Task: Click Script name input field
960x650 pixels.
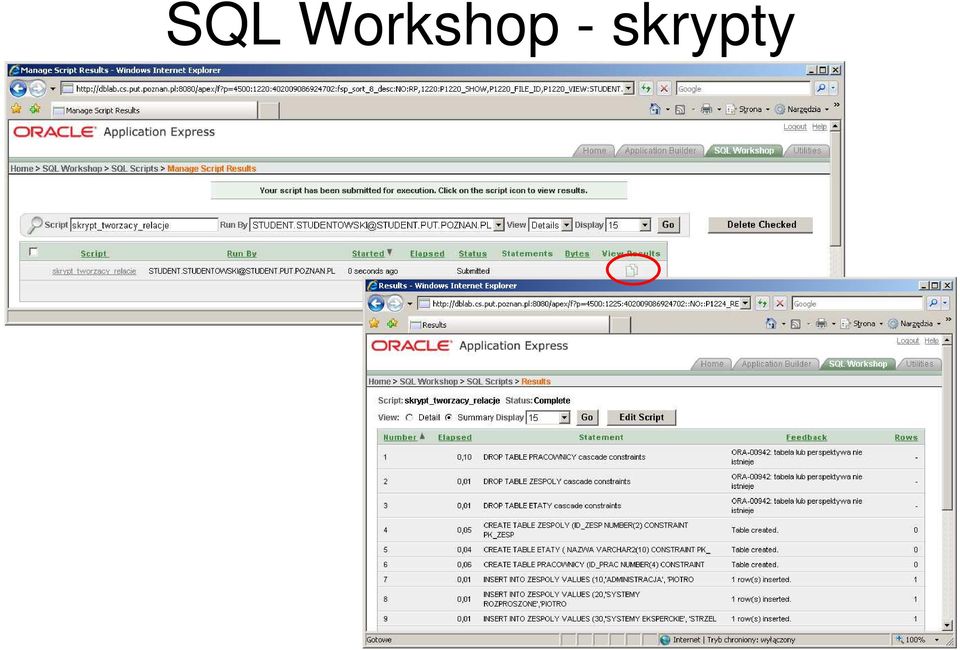Action: click(x=144, y=225)
